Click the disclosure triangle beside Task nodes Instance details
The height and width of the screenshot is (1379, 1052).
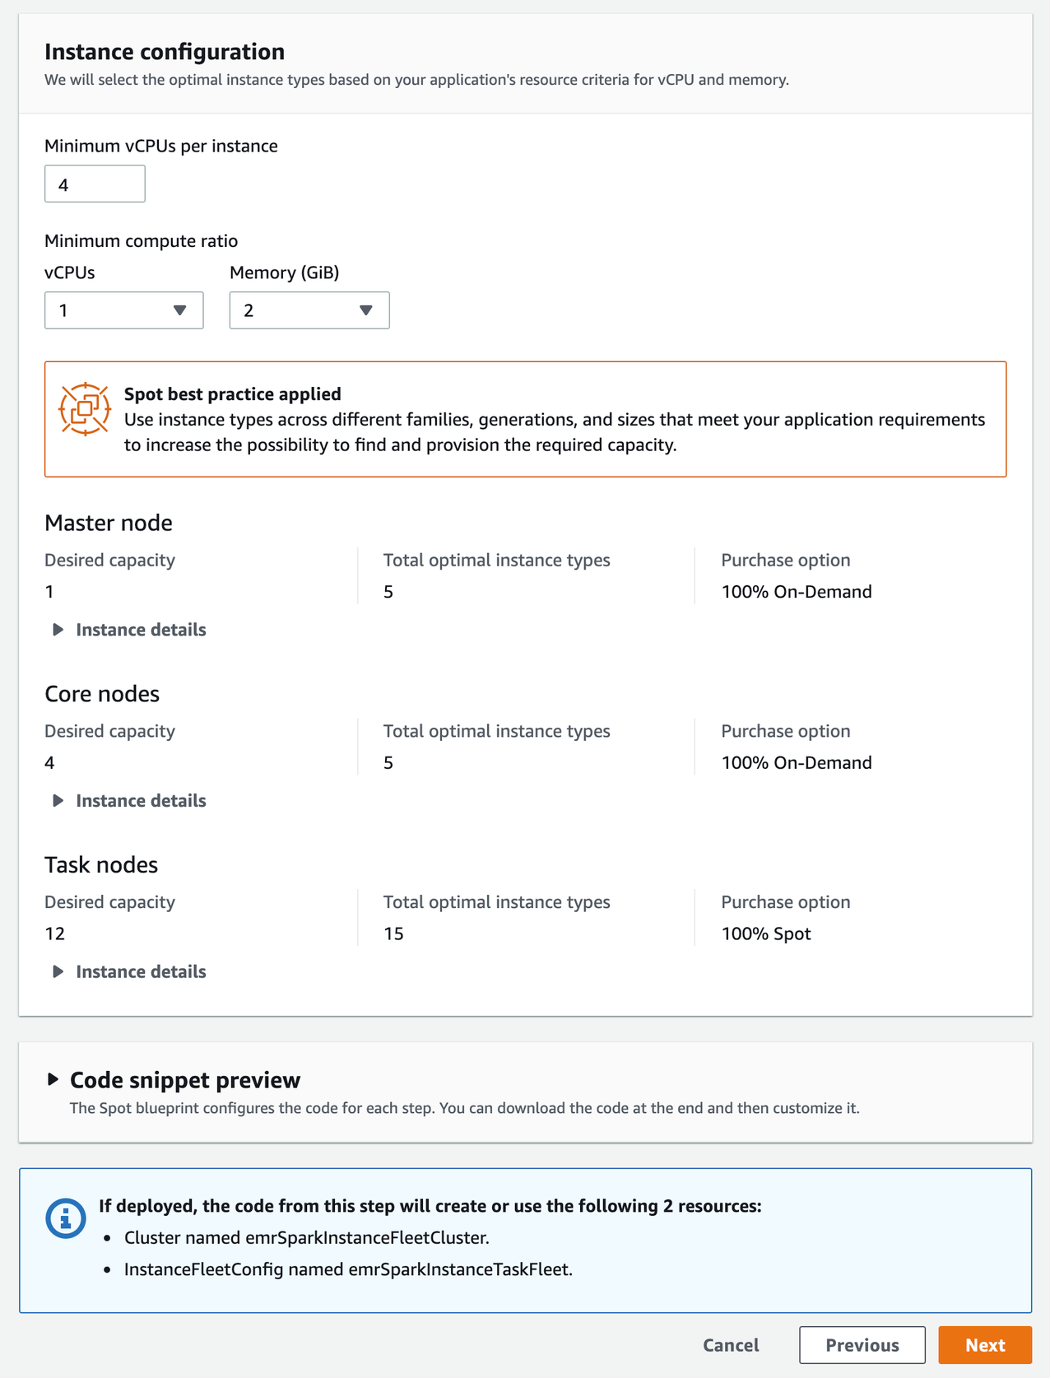[58, 971]
